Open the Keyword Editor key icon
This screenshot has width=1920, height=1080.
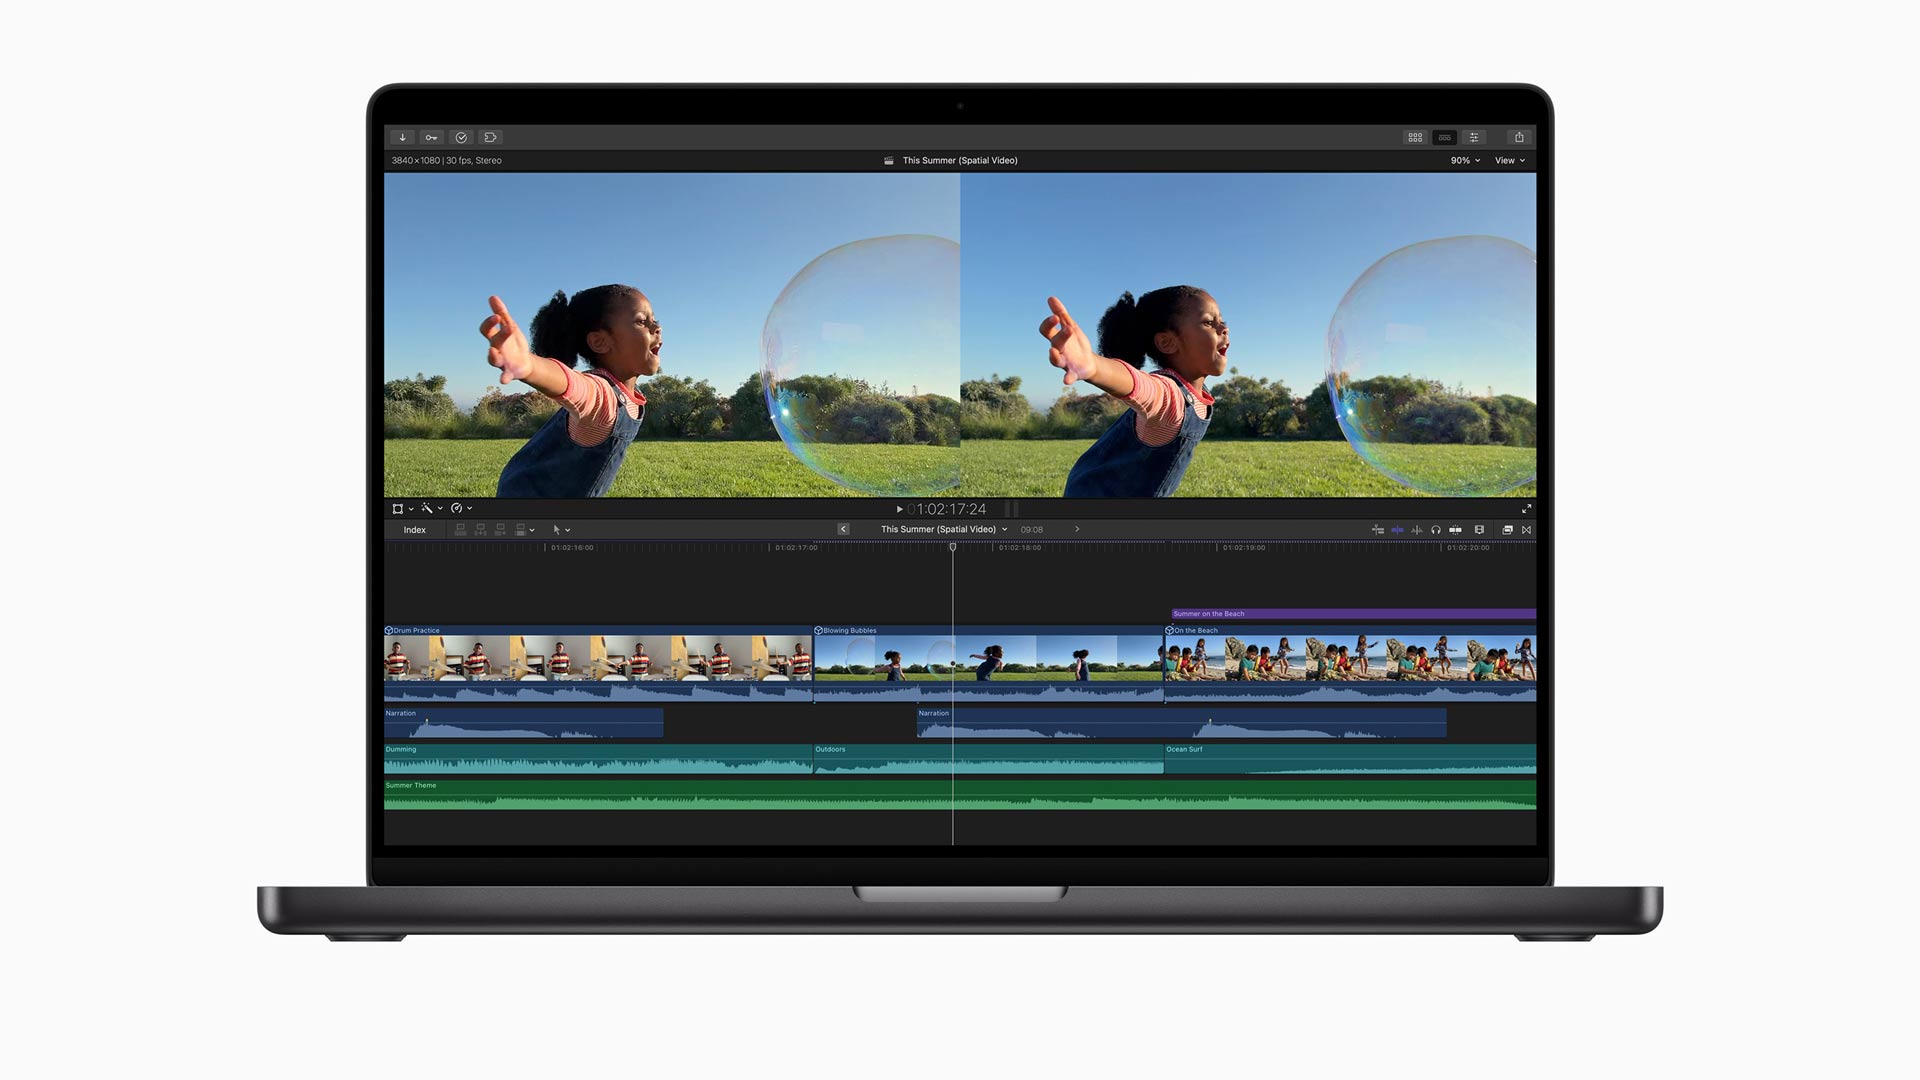click(x=431, y=138)
